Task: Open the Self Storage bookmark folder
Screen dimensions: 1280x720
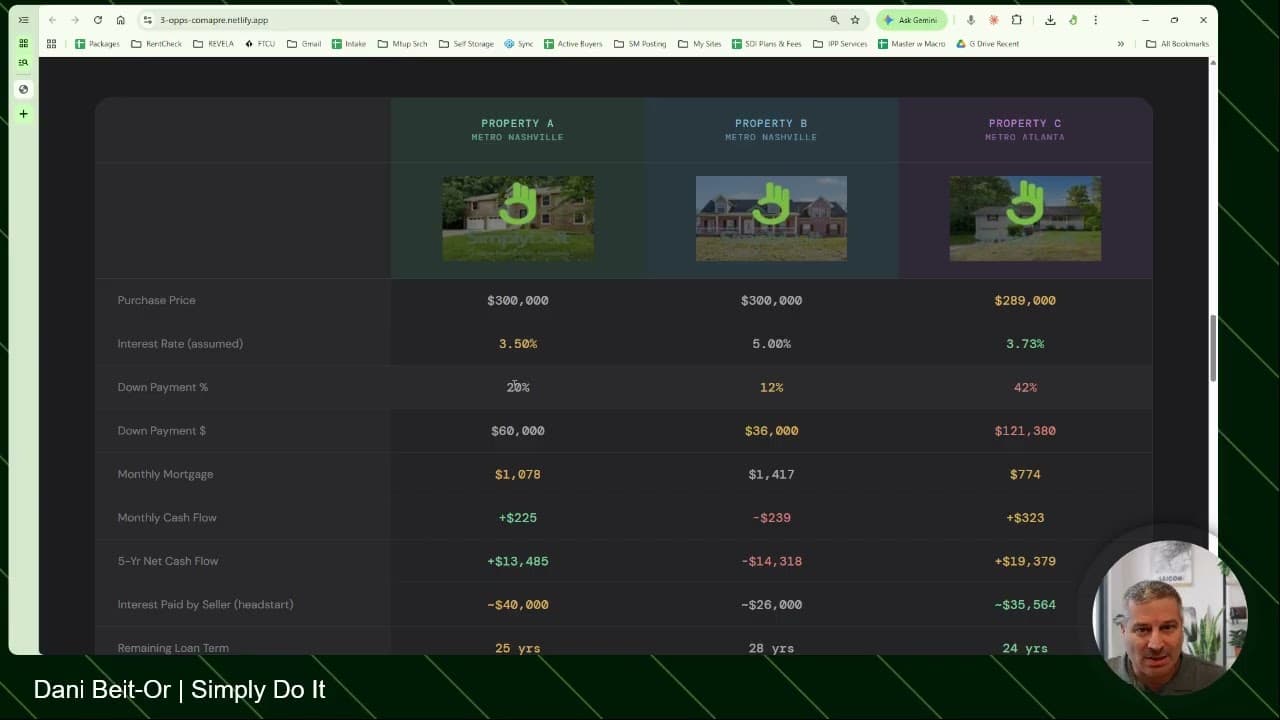Action: point(466,44)
